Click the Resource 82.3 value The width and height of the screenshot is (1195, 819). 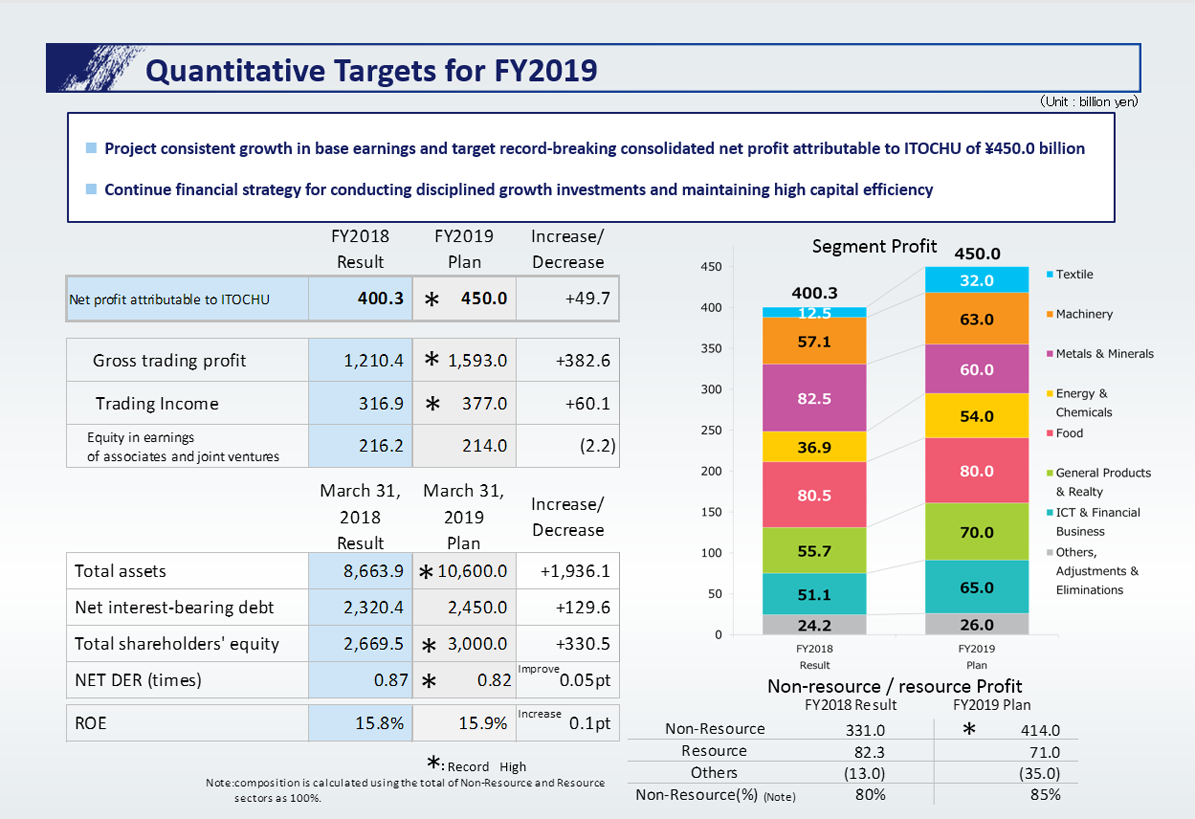[870, 752]
